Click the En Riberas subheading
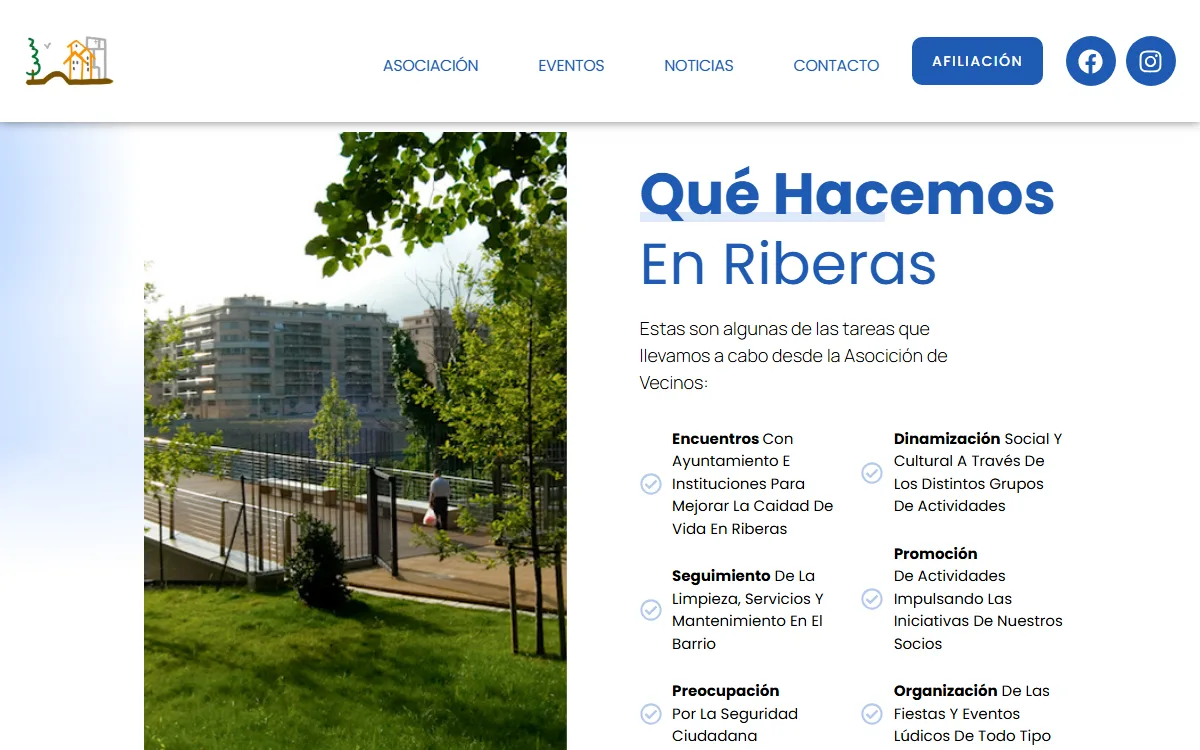 click(x=788, y=264)
